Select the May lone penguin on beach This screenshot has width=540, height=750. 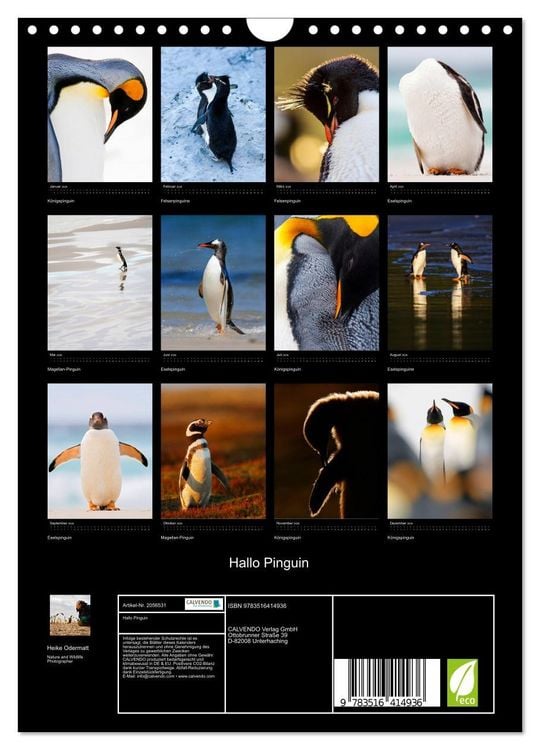click(x=100, y=283)
